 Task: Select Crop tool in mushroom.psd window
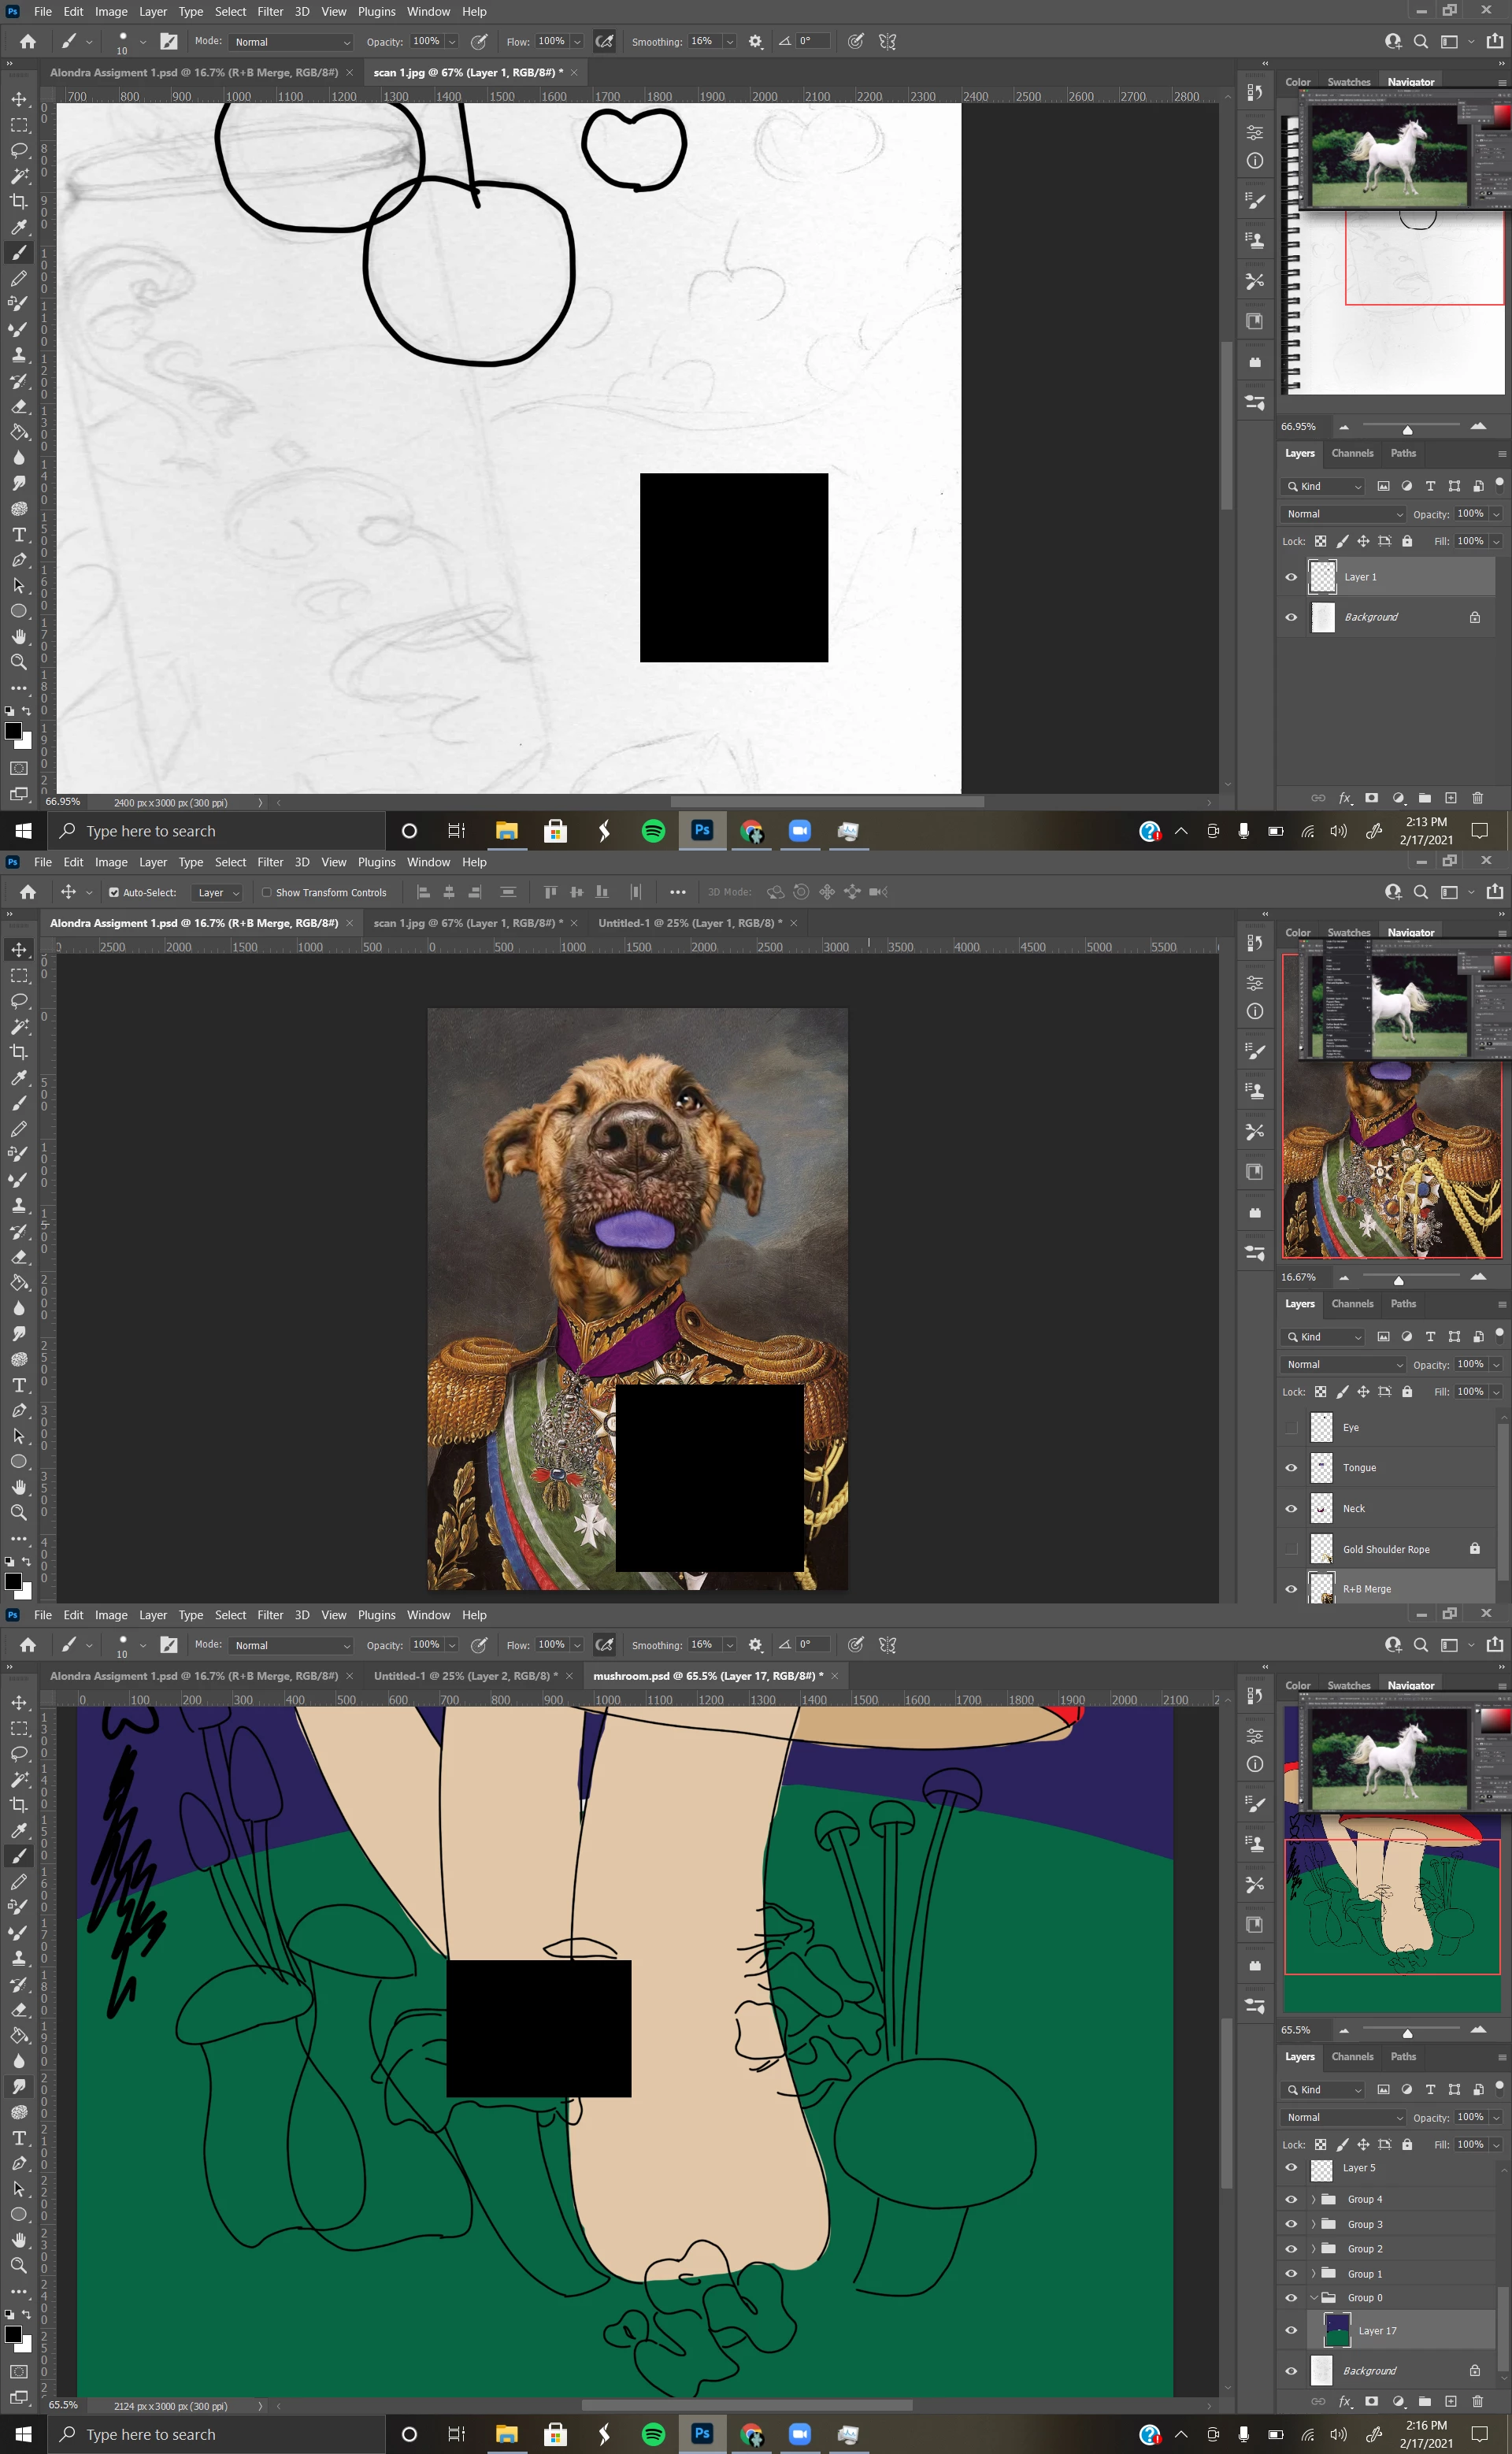click(x=19, y=1805)
